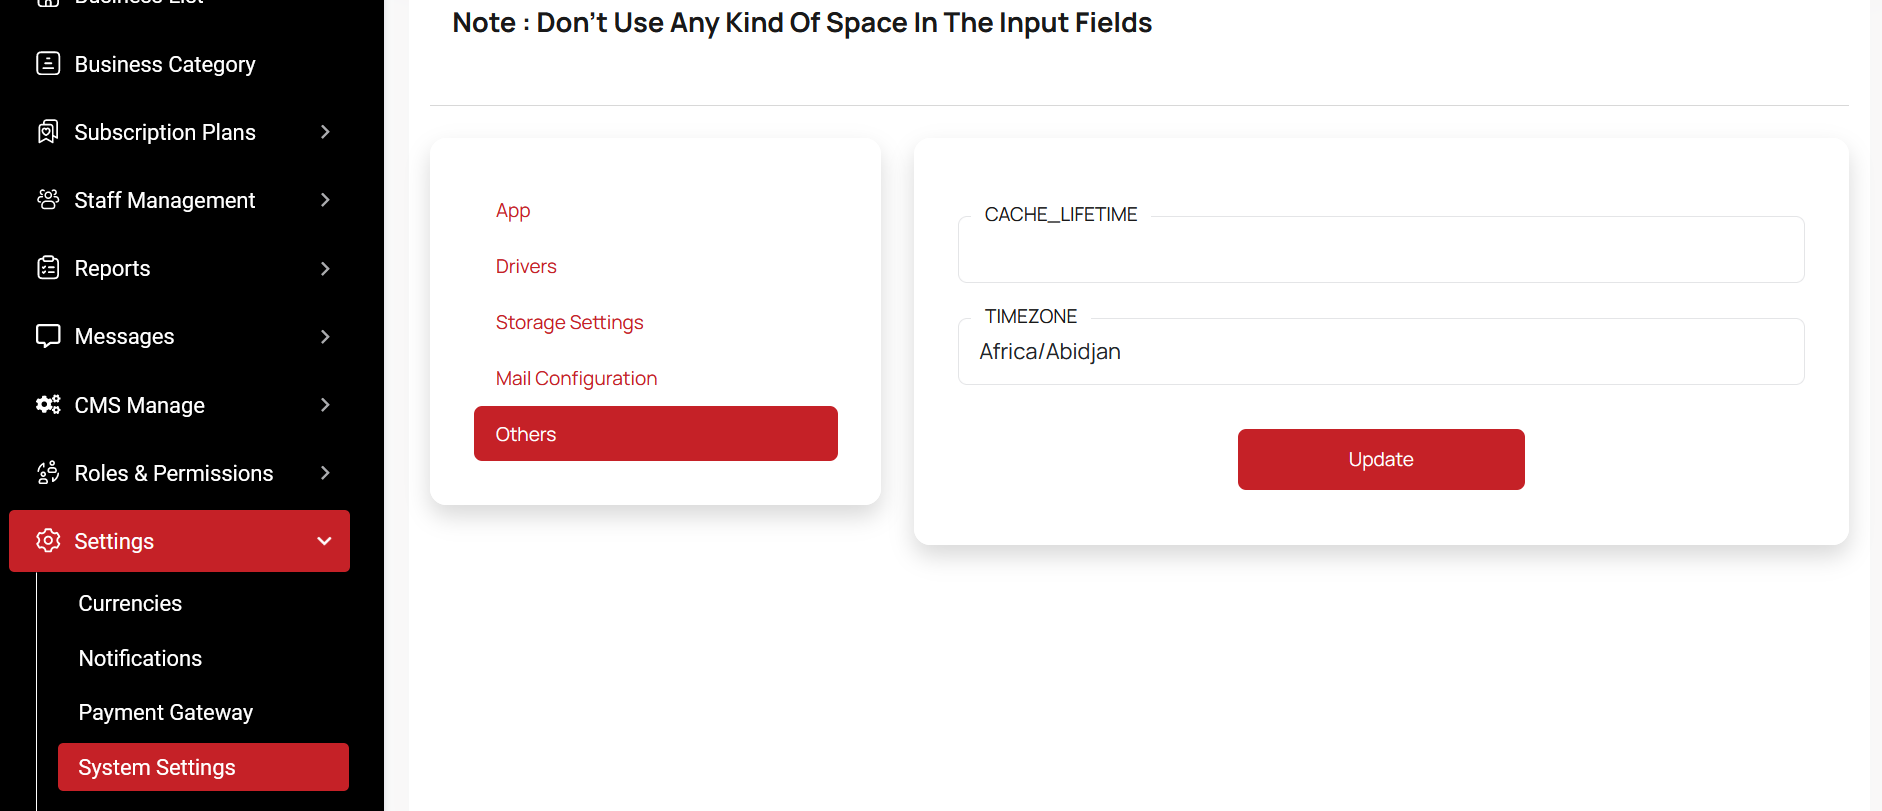Collapse the Settings menu chevron
Viewport: 1882px width, 811px height.
coord(324,541)
